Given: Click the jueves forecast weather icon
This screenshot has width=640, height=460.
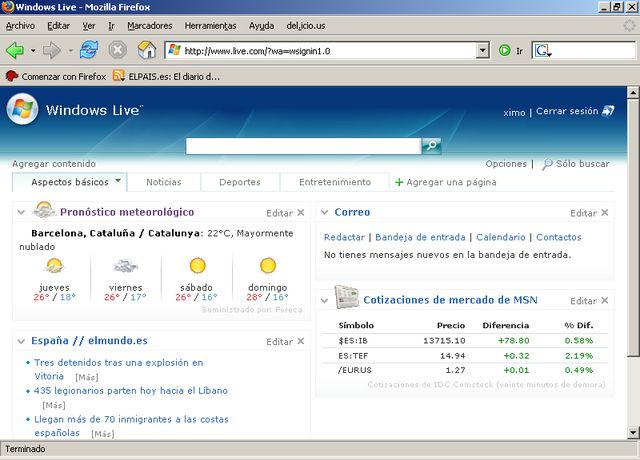Looking at the screenshot, I should (x=54, y=266).
